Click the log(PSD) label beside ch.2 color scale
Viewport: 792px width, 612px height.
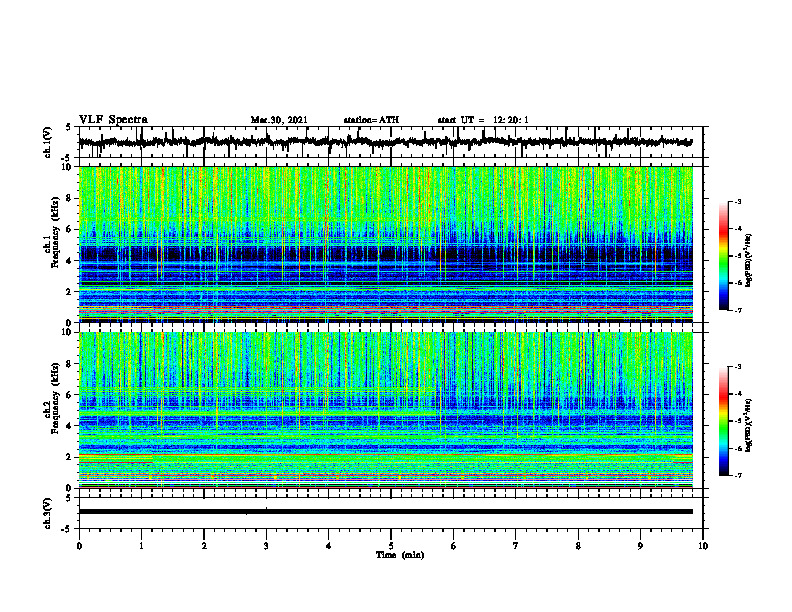(x=749, y=424)
